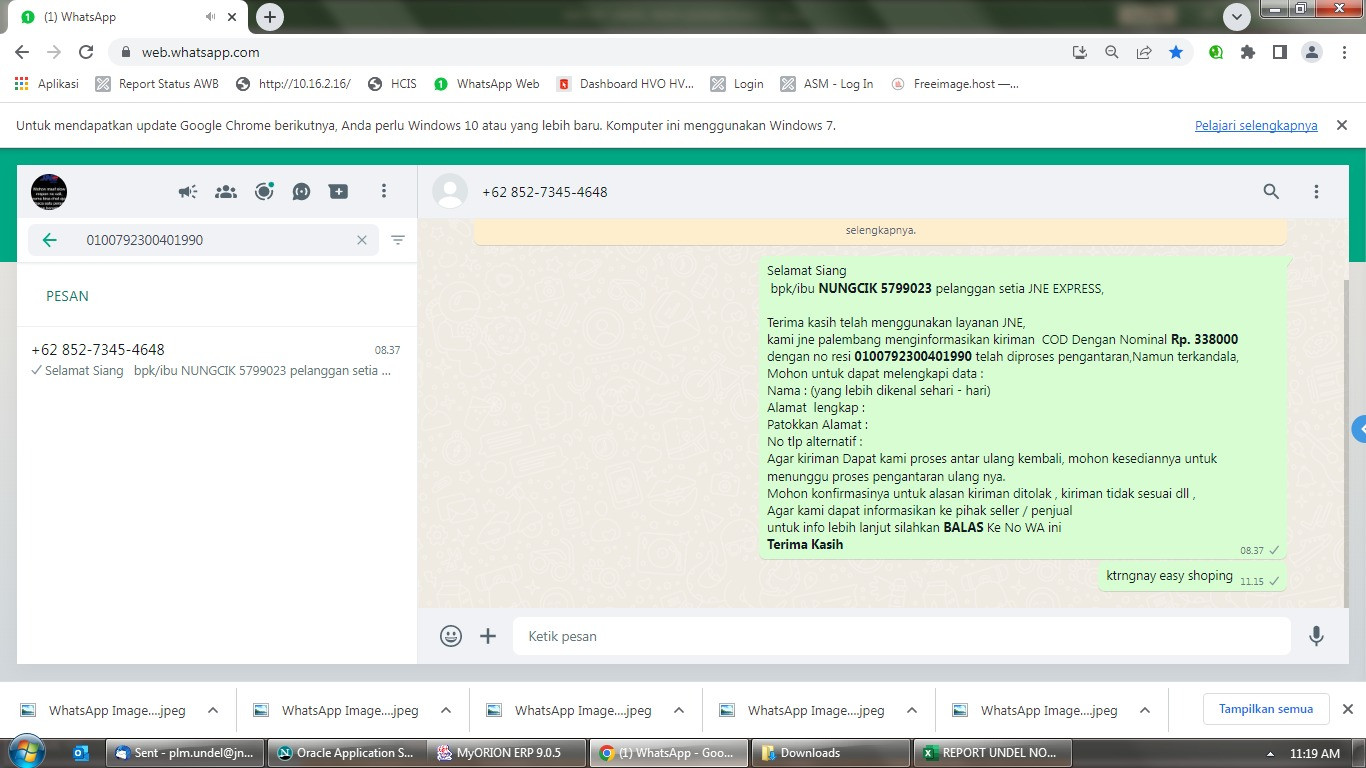Go back from search results arrow

50,240
